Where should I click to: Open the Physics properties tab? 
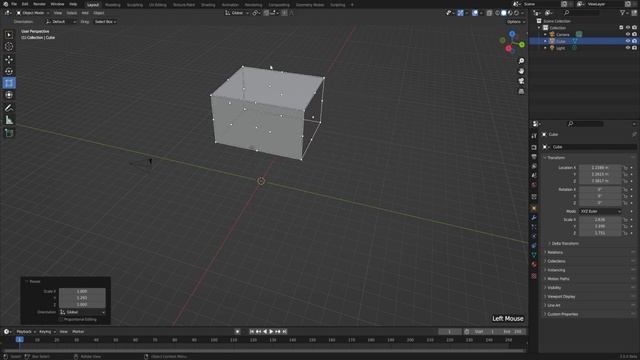pos(534,236)
